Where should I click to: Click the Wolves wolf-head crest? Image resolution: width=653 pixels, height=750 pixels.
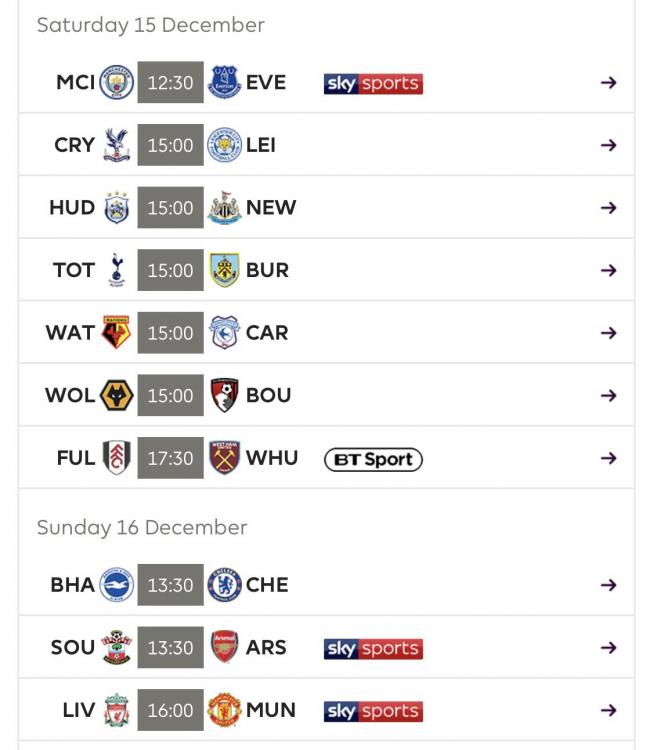click(117, 396)
